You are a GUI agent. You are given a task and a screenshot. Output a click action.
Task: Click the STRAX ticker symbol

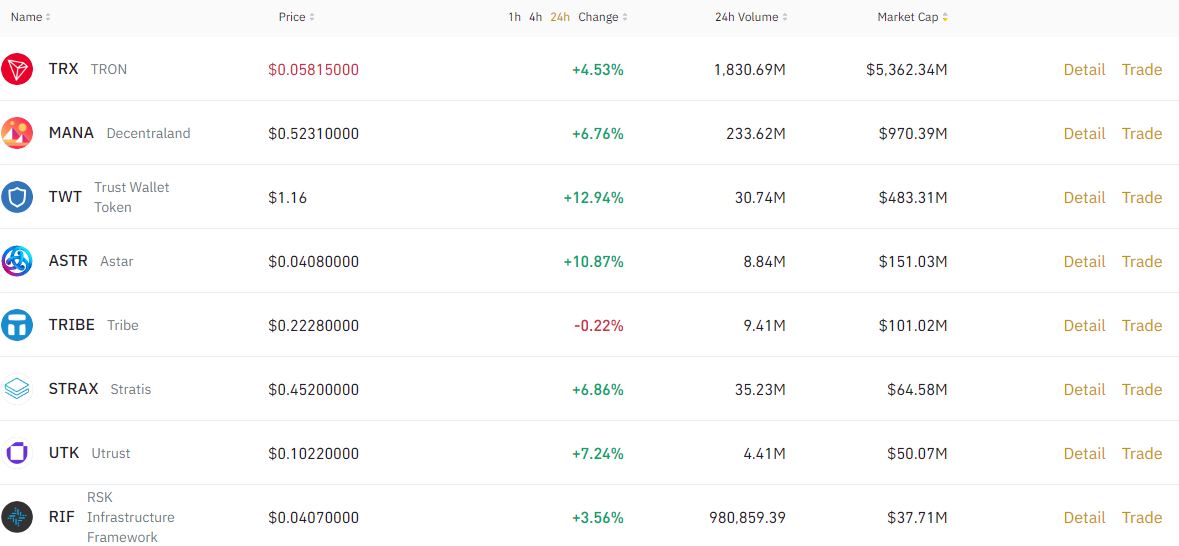pos(73,389)
